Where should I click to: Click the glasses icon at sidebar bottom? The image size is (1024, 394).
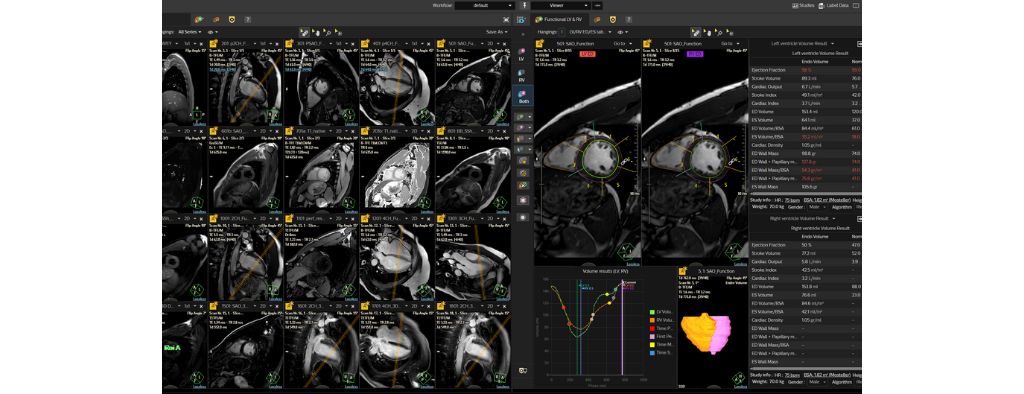(x=522, y=370)
